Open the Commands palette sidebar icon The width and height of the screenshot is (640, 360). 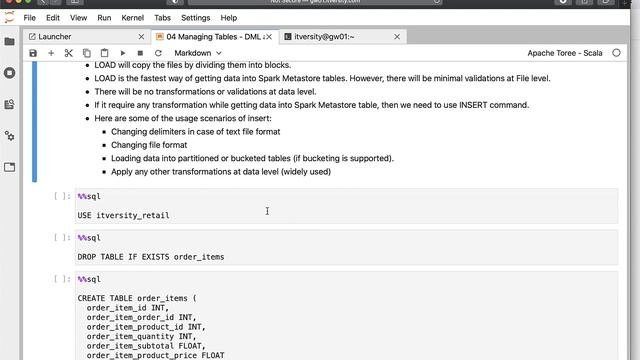click(x=9, y=104)
